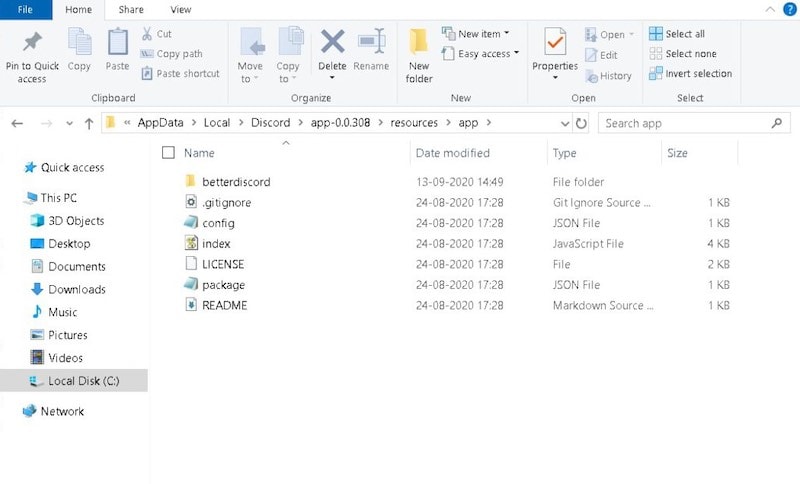Go back with the back arrow
Viewport: 800px width, 484px height.
point(17,123)
